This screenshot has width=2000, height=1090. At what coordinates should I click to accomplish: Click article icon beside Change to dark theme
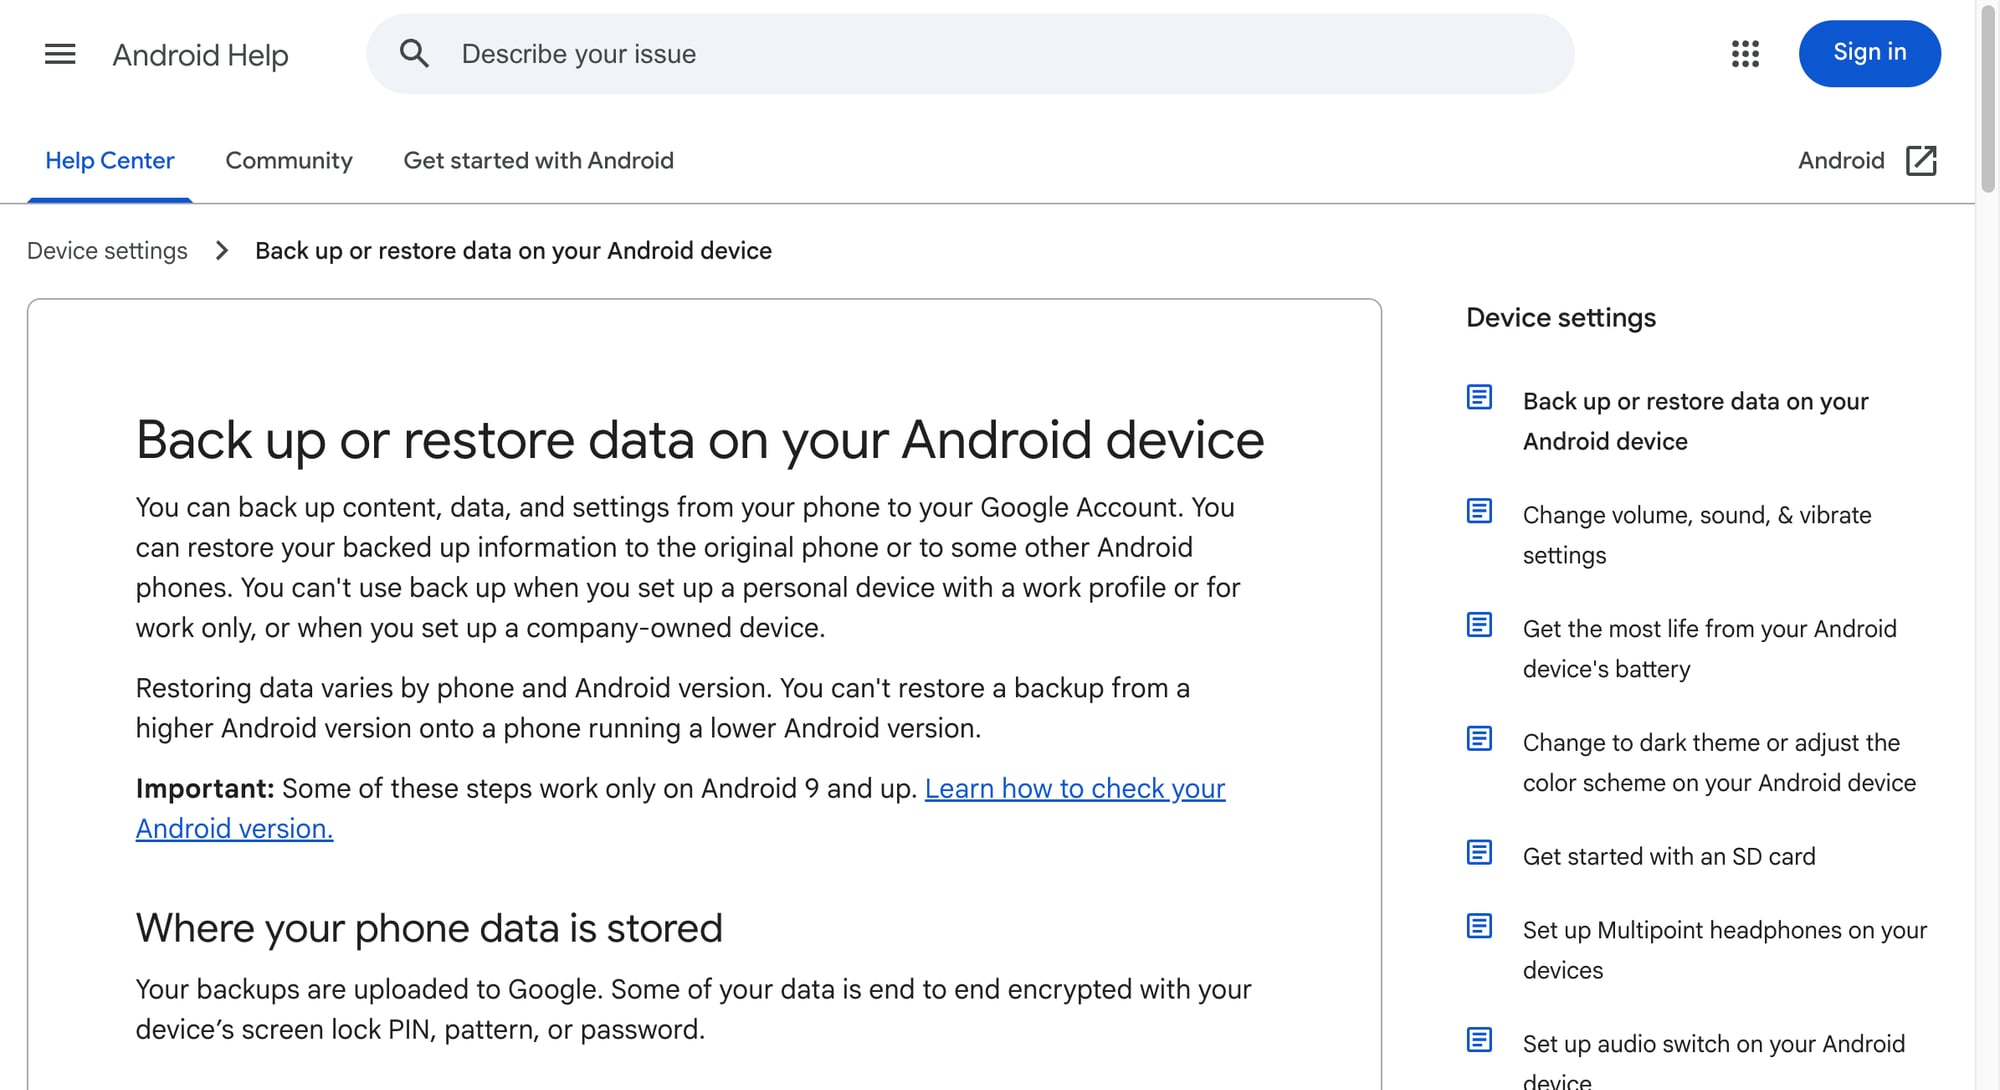click(x=1479, y=739)
